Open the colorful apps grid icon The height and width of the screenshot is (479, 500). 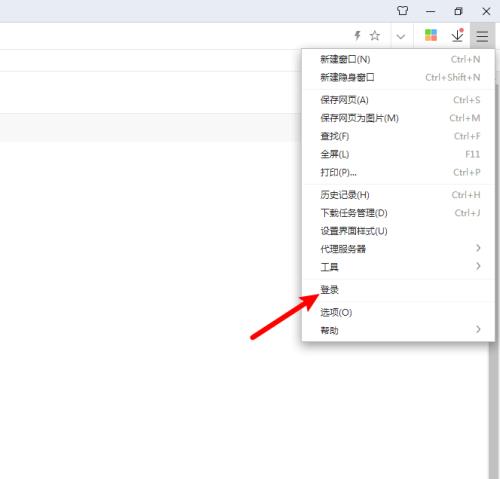[x=431, y=35]
